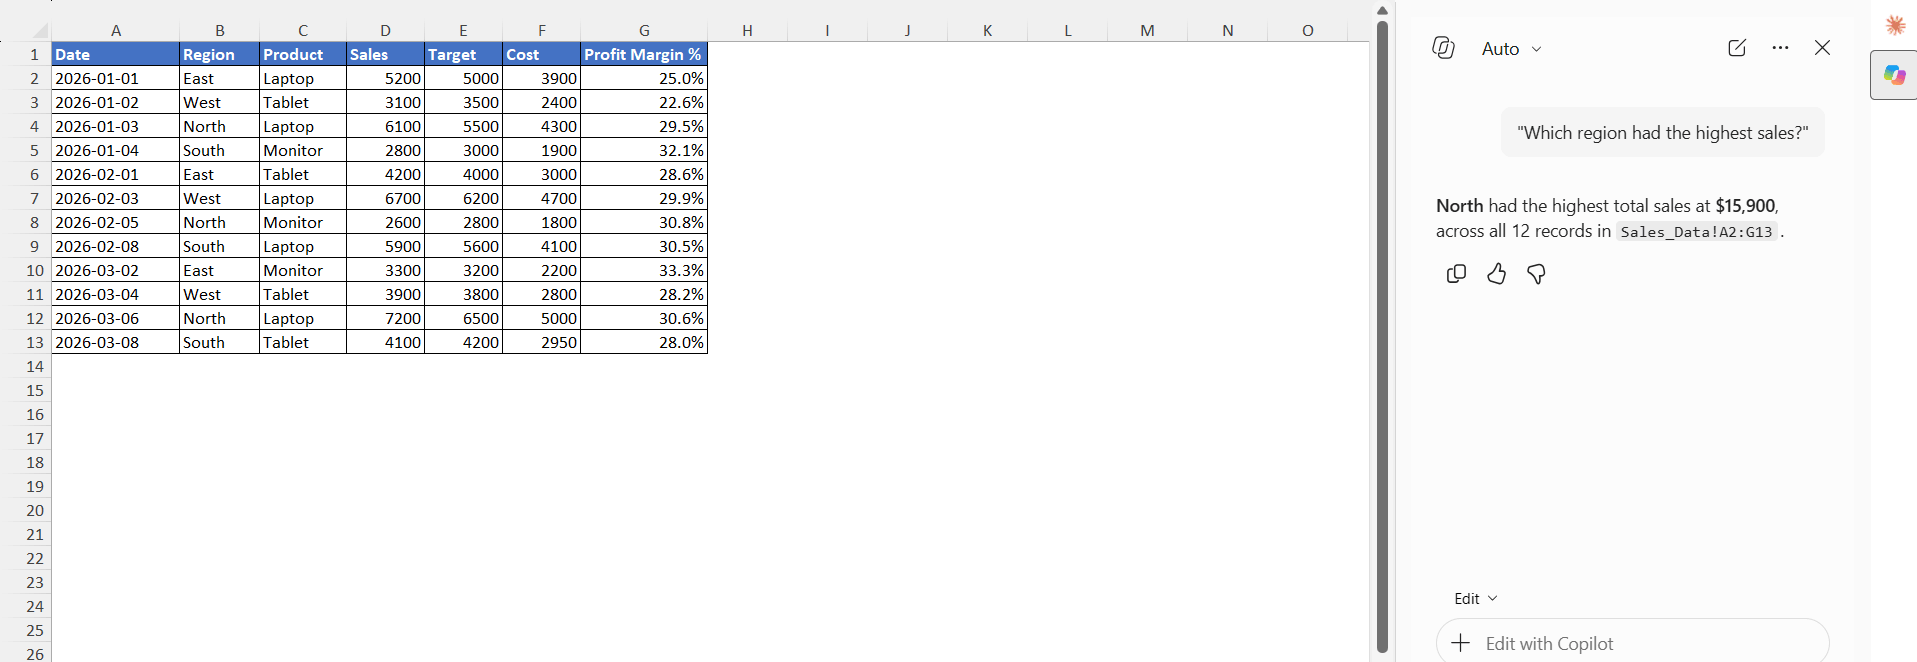Image resolution: width=1917 pixels, height=662 pixels.
Task: Open the Auto mode dropdown
Action: click(1511, 49)
